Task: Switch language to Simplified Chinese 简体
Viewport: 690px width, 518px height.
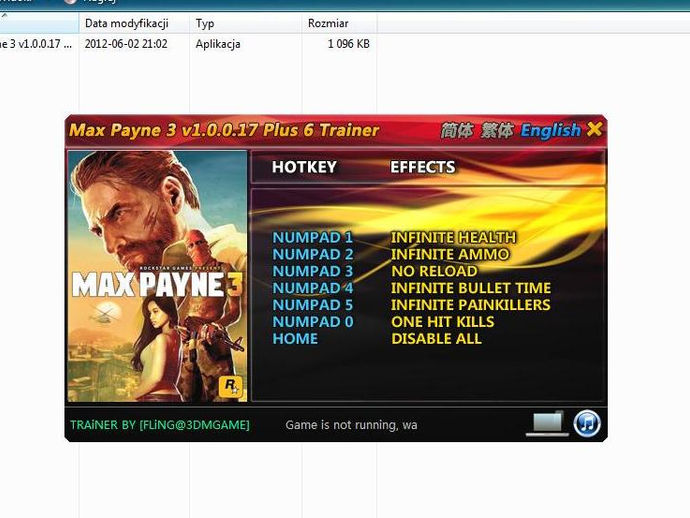Action: (457, 130)
